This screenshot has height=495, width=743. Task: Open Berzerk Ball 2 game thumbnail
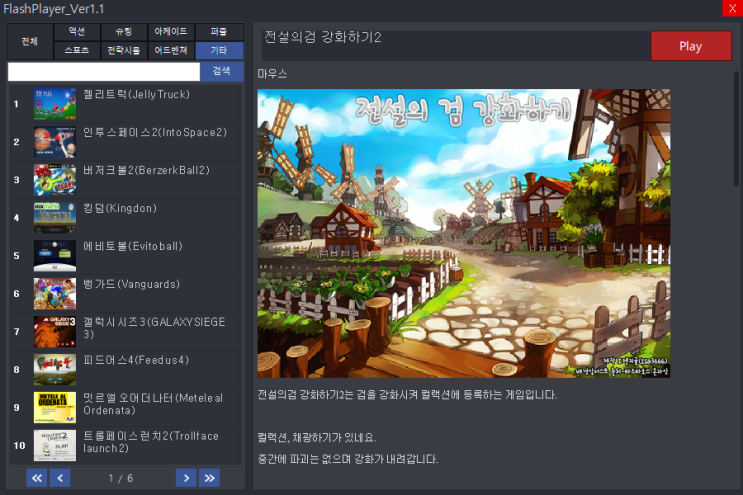[55, 180]
